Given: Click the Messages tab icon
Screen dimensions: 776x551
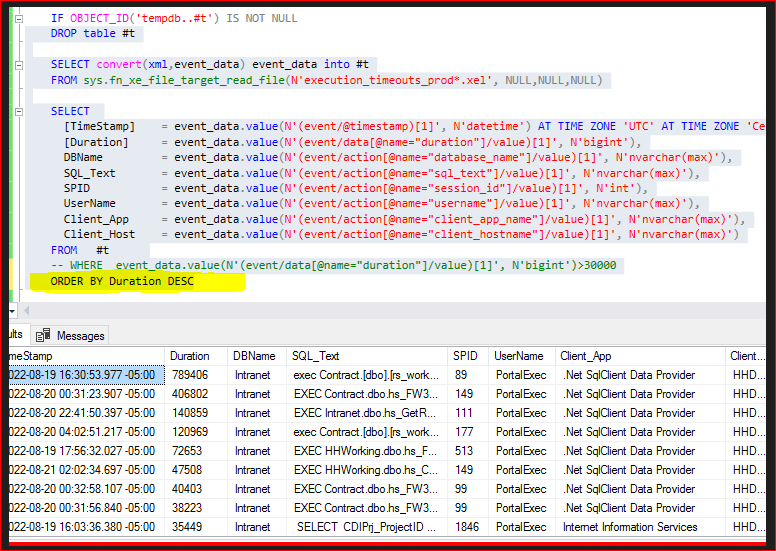Looking at the screenshot, I should tap(45, 335).
